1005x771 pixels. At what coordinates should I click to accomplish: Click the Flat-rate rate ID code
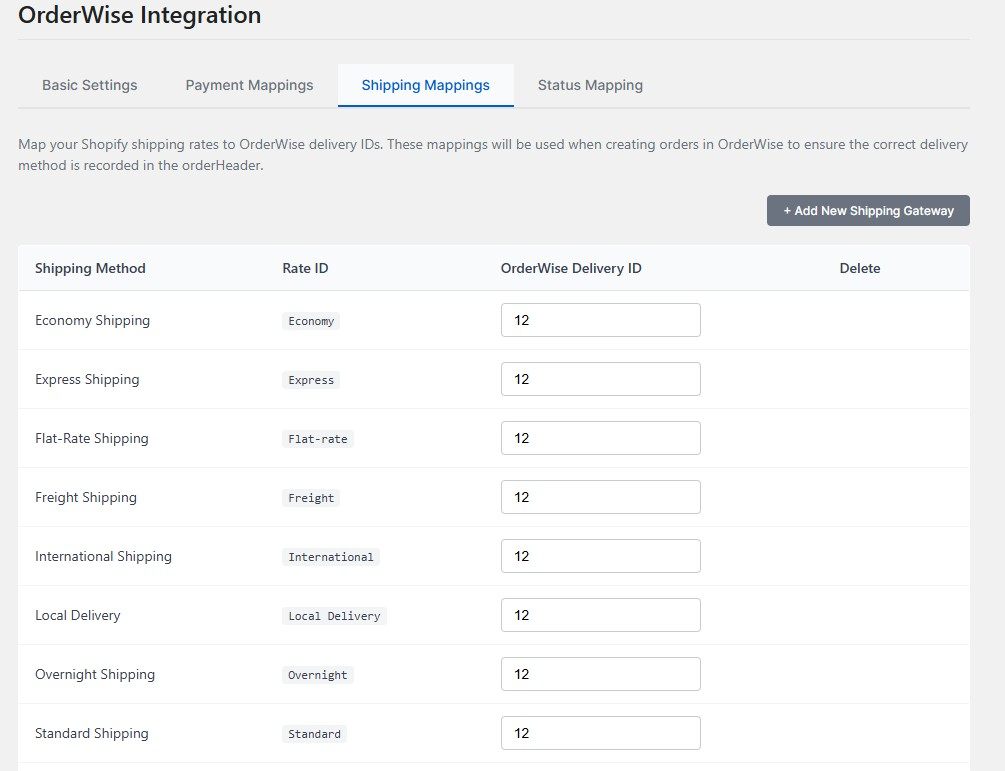[x=318, y=439]
